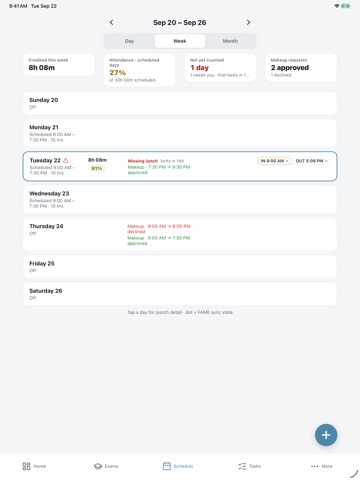The image size is (360, 480).
Task: Tap the 81% badge on Tuesday
Action: click(97, 168)
